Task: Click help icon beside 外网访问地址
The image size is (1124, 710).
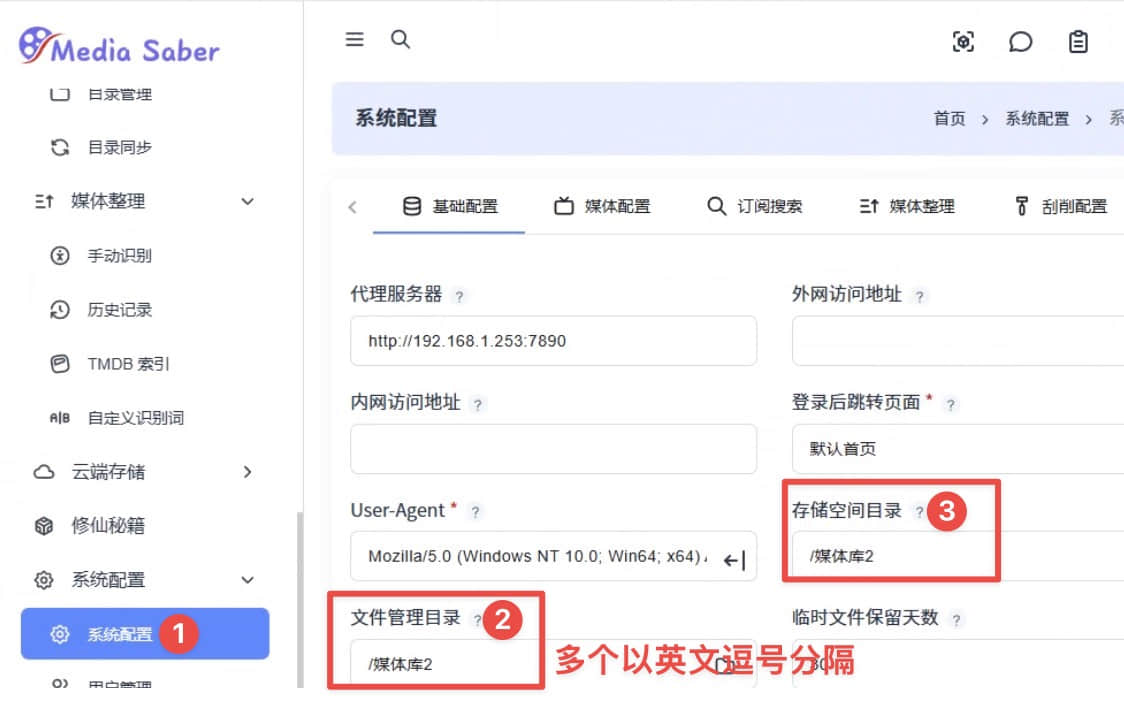Action: 920,297
